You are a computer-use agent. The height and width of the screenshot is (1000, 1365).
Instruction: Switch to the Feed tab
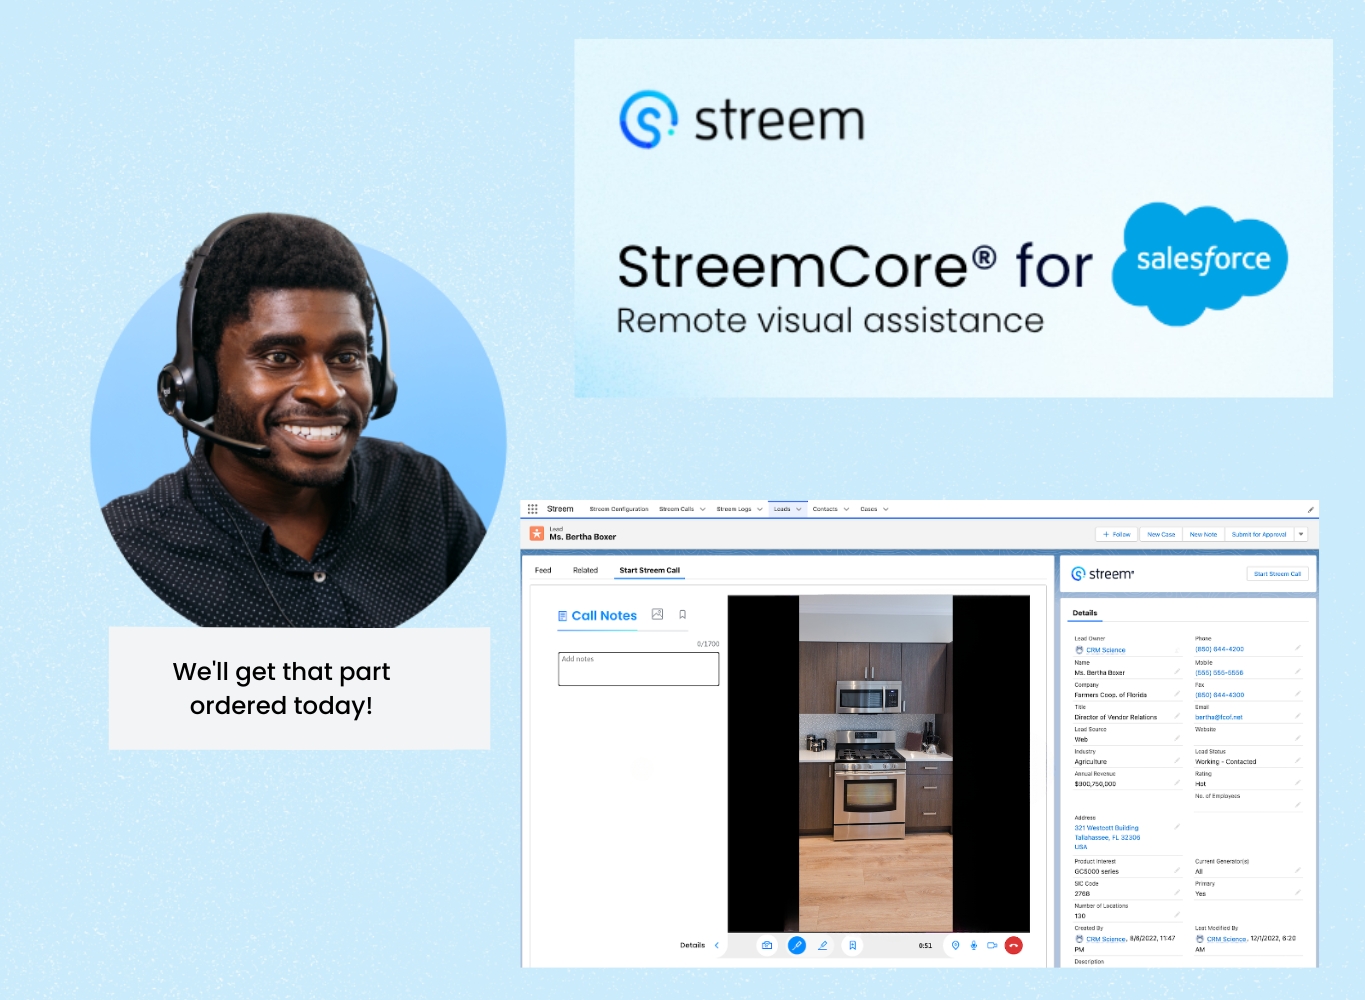543,570
